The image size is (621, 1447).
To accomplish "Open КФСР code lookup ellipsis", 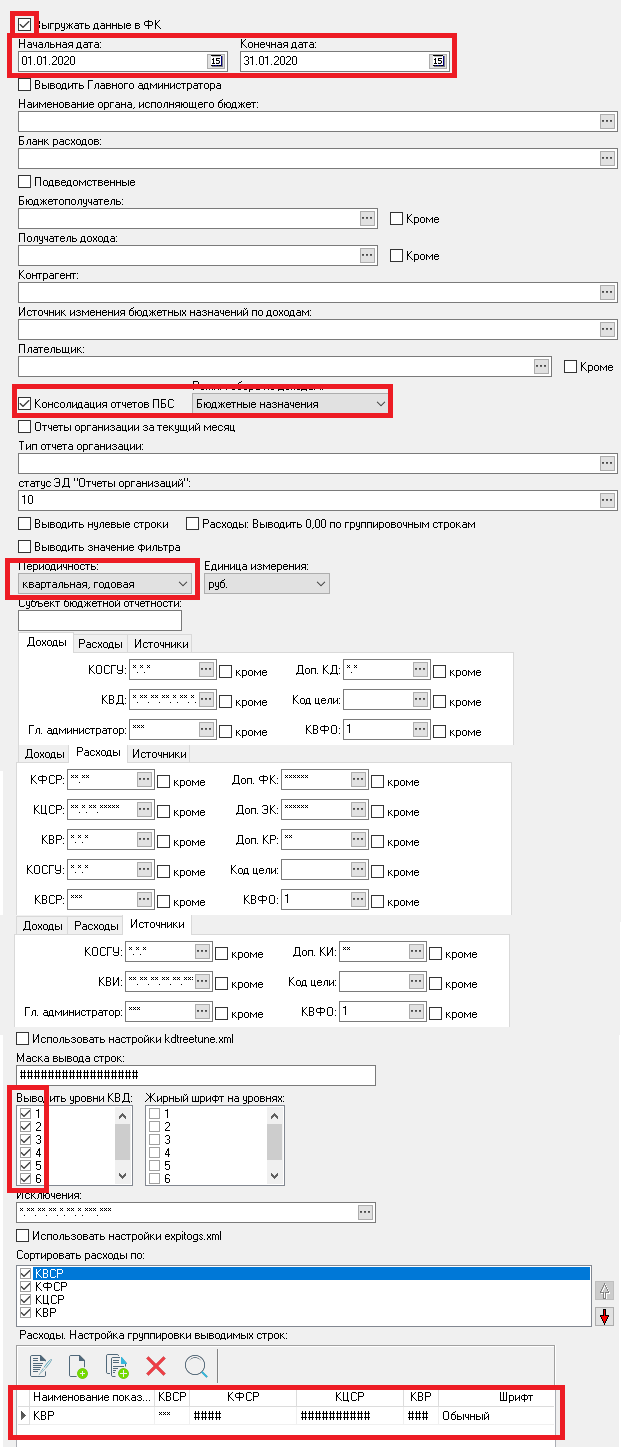I will pyautogui.click(x=144, y=780).
